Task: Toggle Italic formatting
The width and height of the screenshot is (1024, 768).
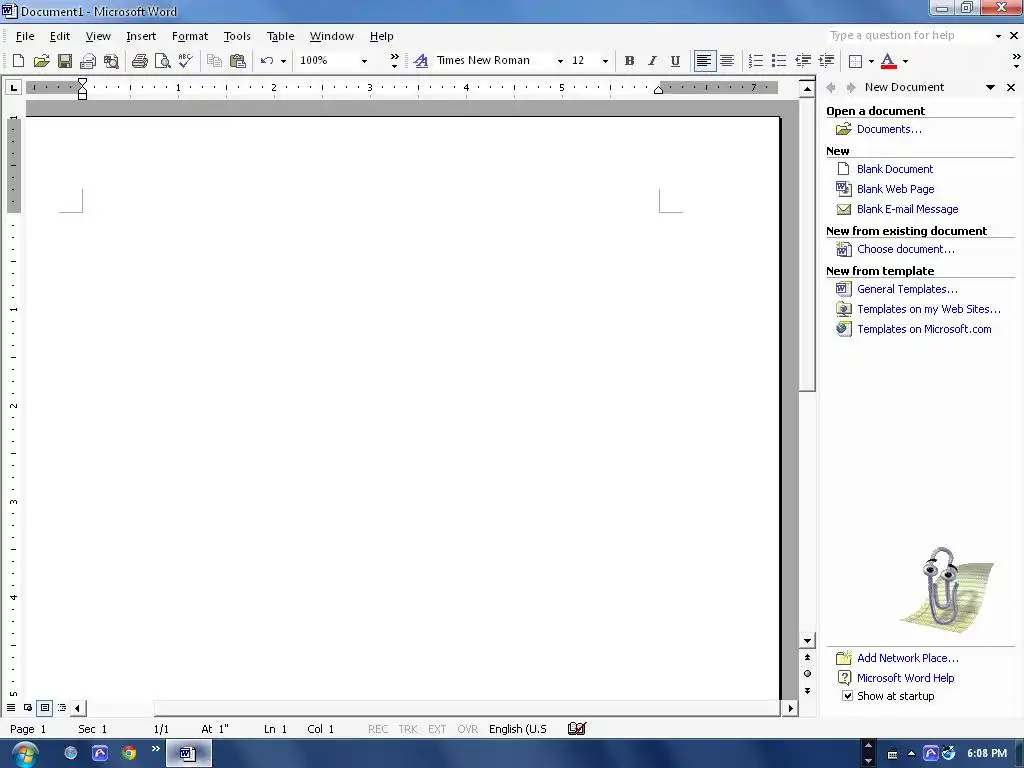Action: point(652,61)
